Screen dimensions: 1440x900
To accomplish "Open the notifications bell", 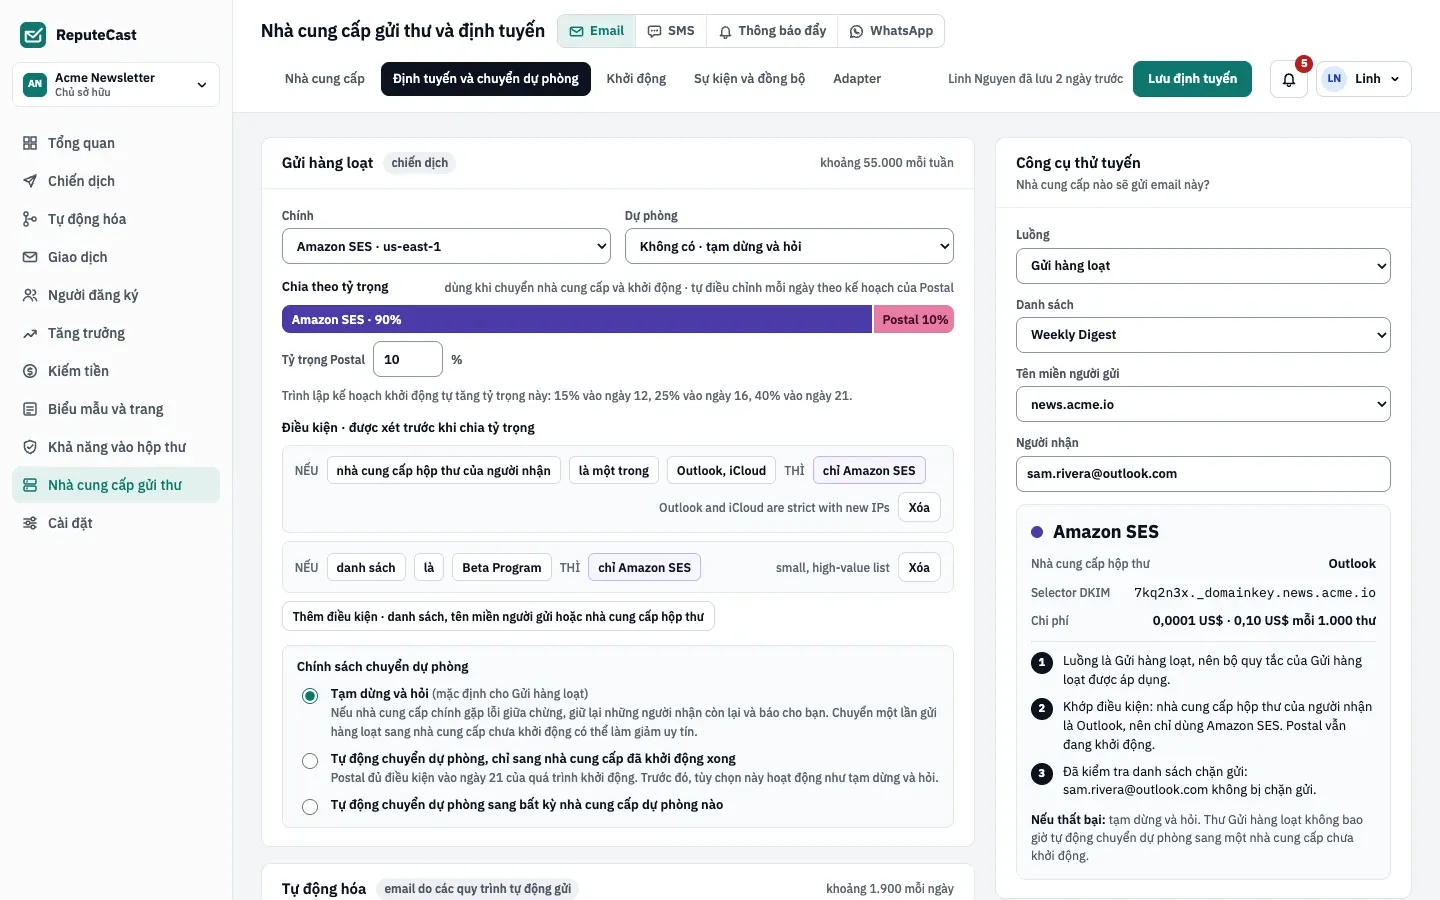I will tap(1289, 79).
